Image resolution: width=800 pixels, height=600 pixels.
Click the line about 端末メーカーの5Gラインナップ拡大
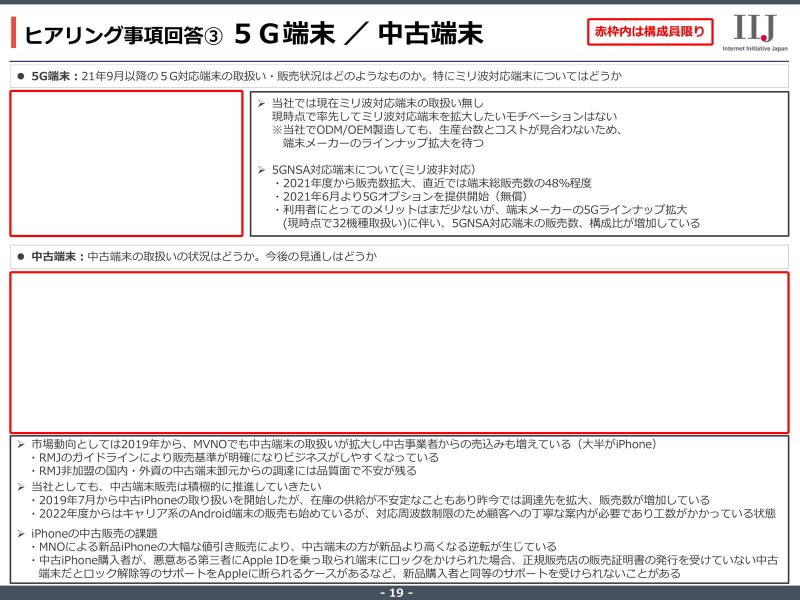click(x=481, y=210)
